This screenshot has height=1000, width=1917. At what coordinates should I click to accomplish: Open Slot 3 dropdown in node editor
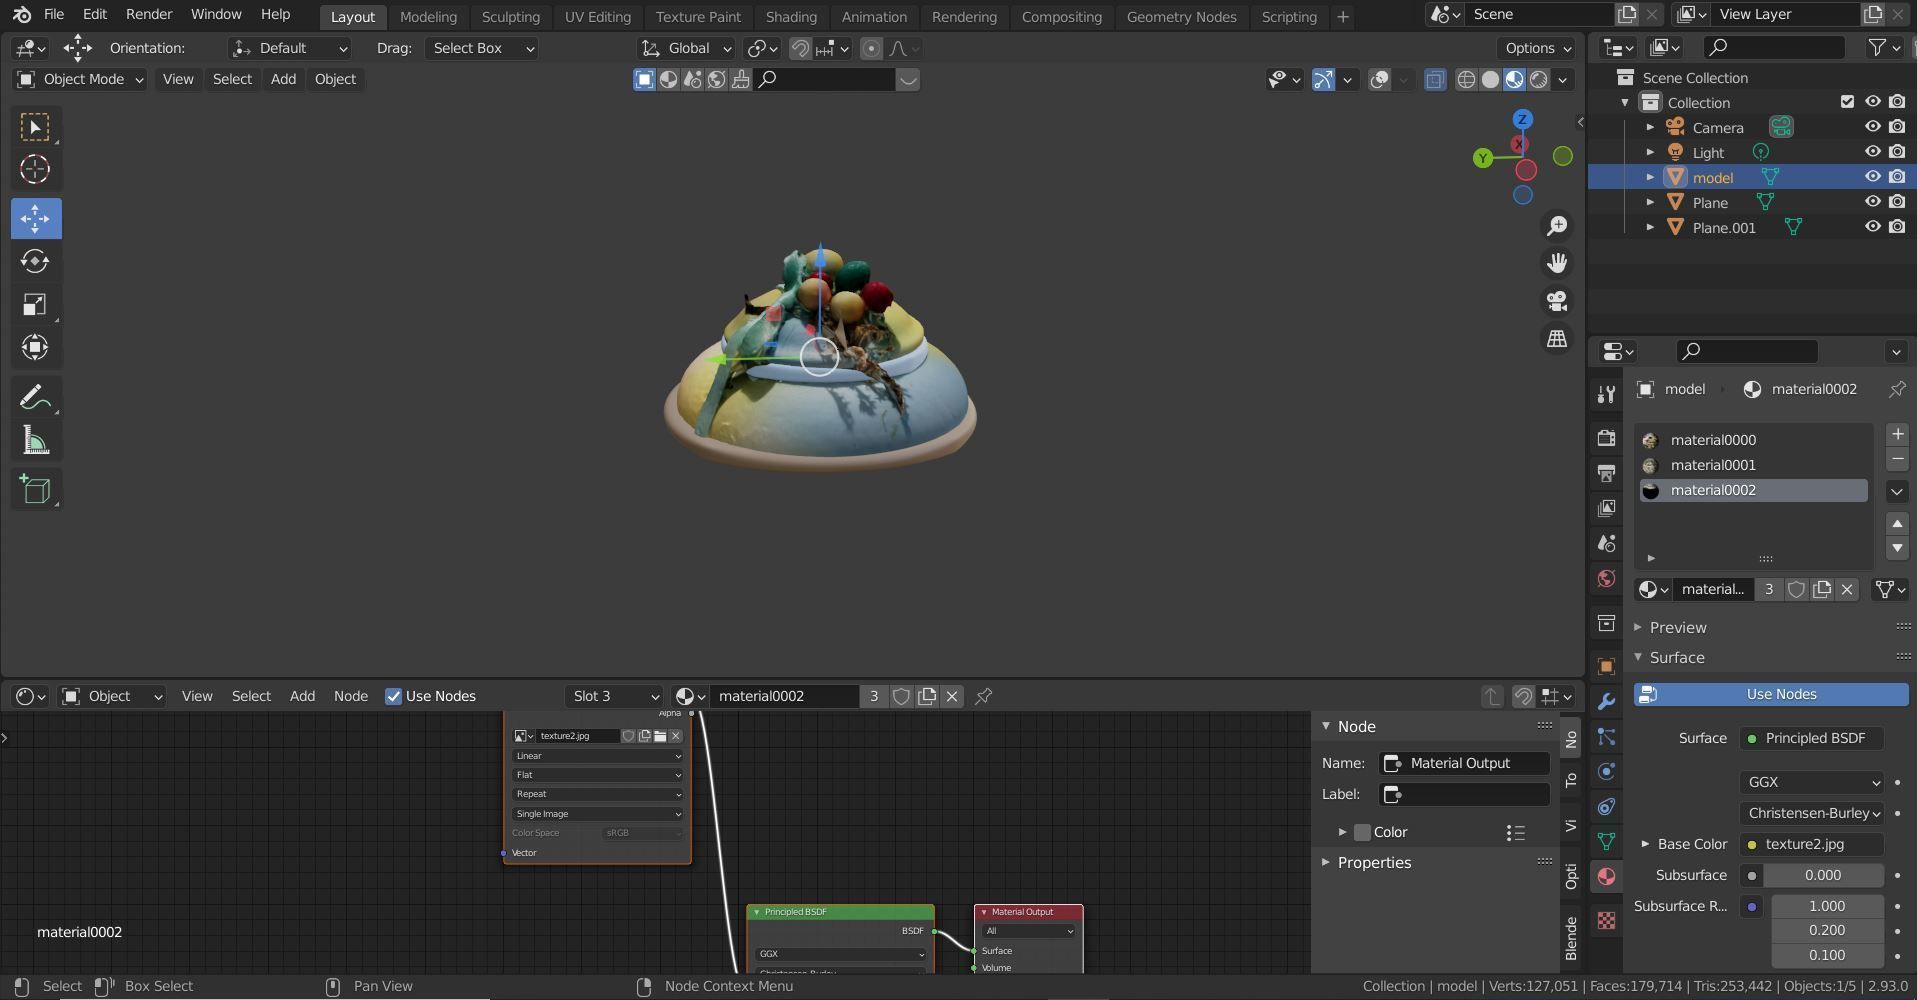(614, 696)
